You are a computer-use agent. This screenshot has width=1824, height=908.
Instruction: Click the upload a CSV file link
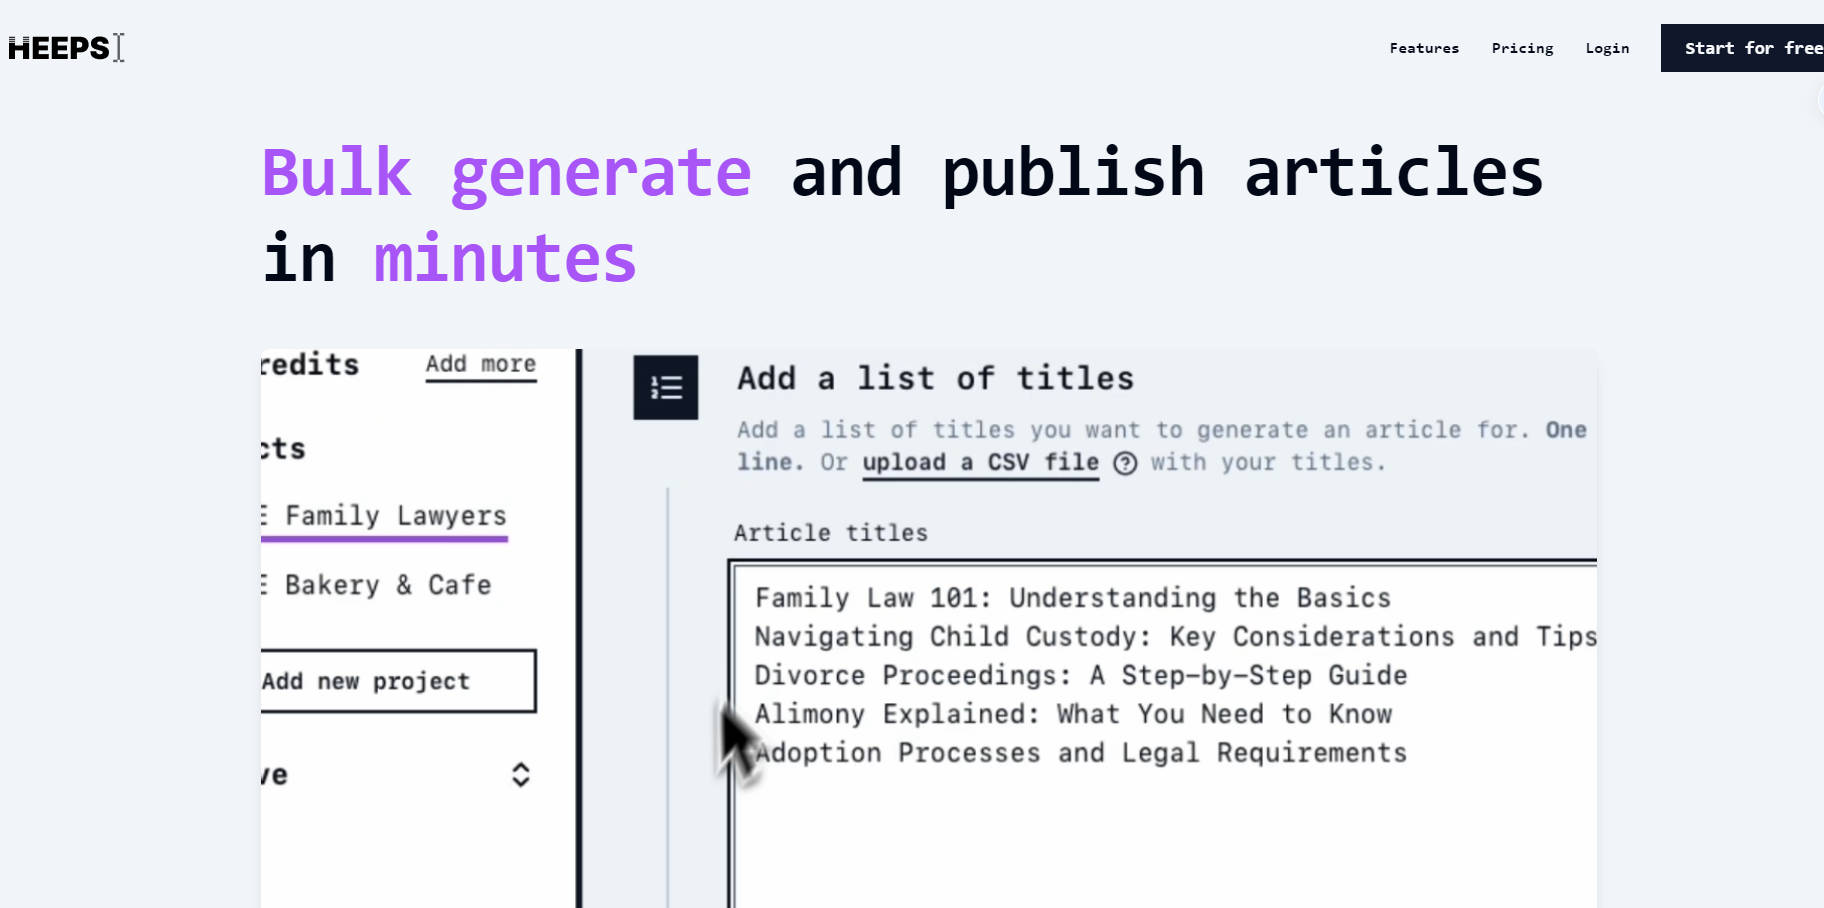[980, 462]
